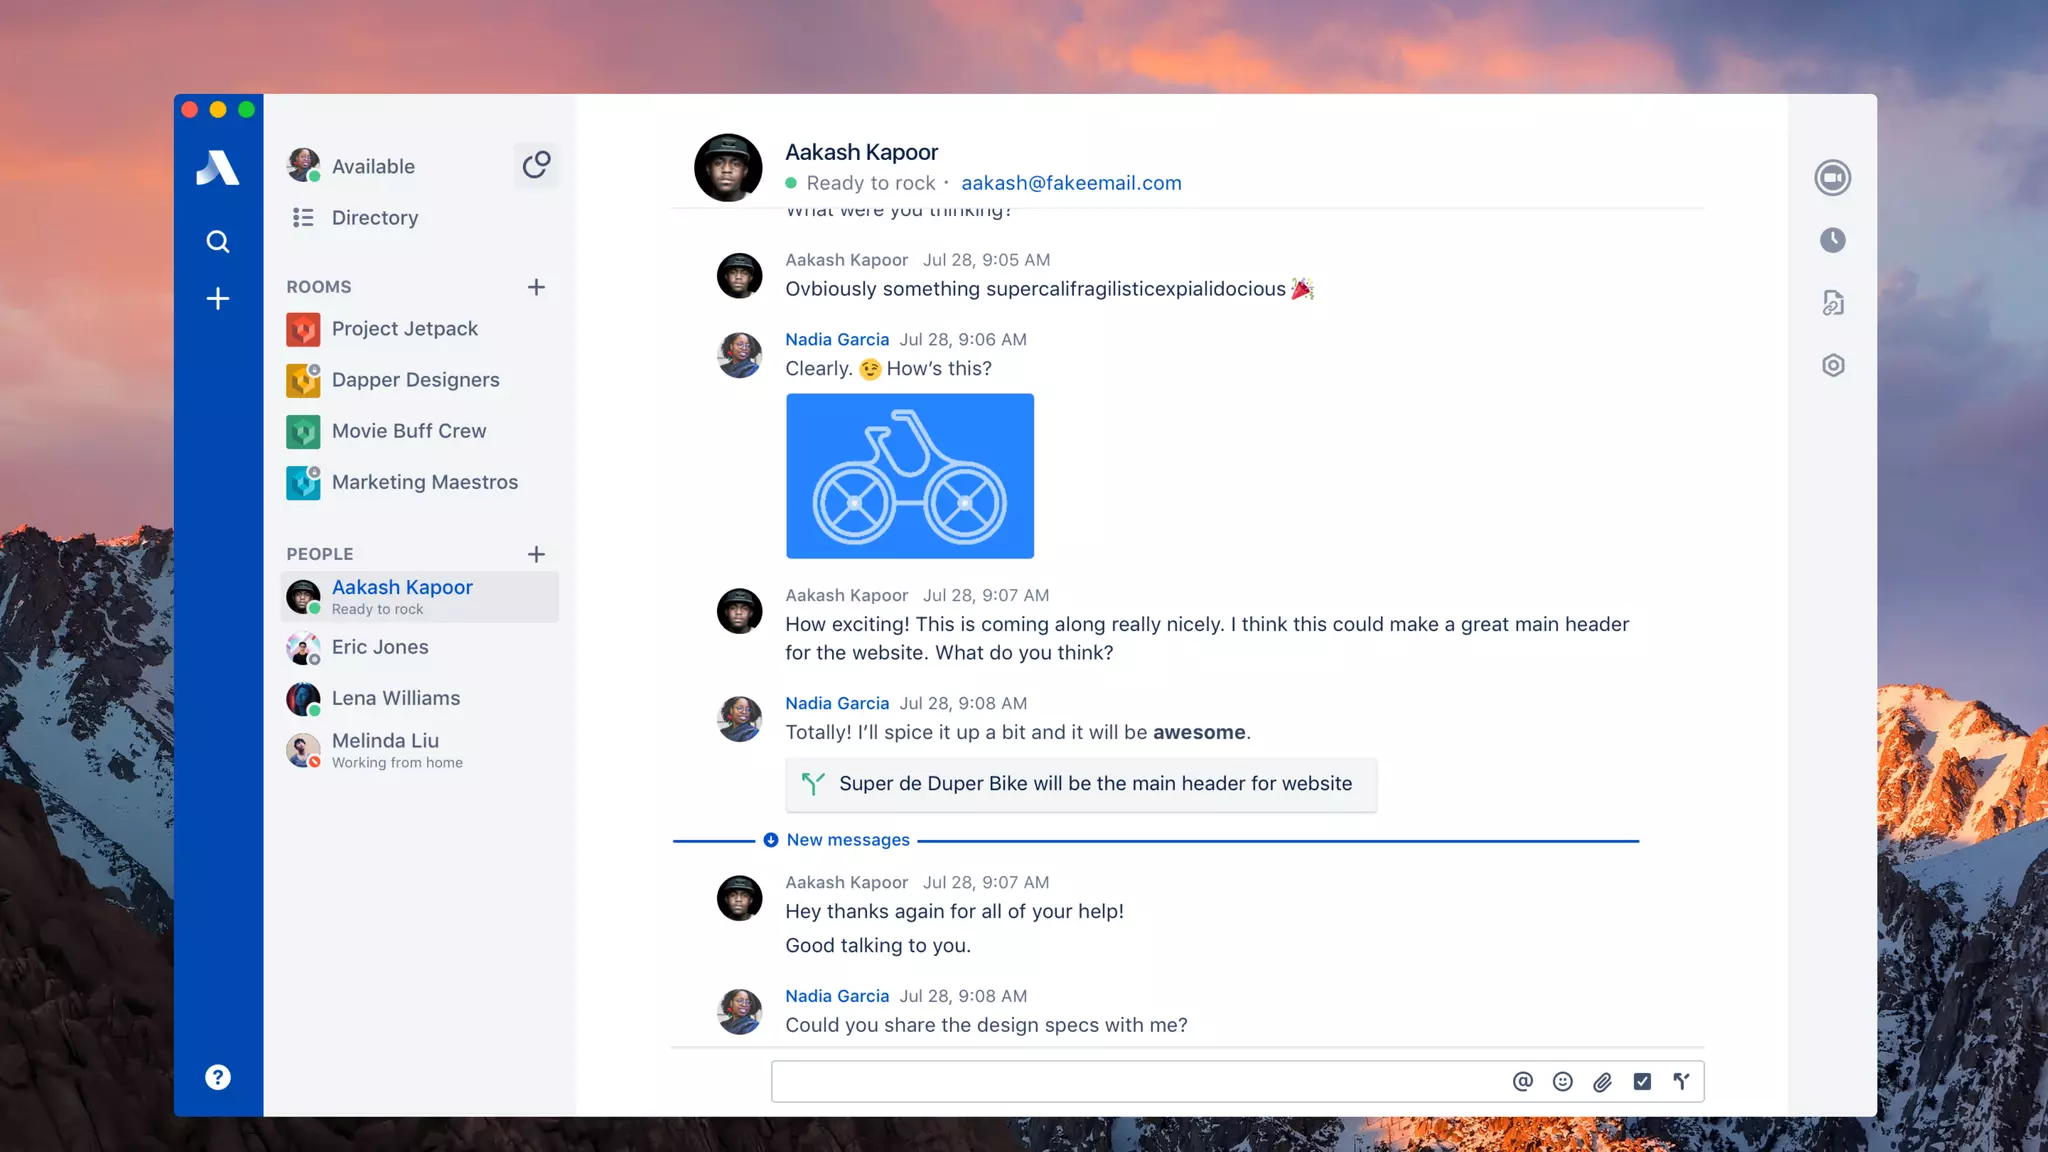Add a person with People plus button

[536, 554]
